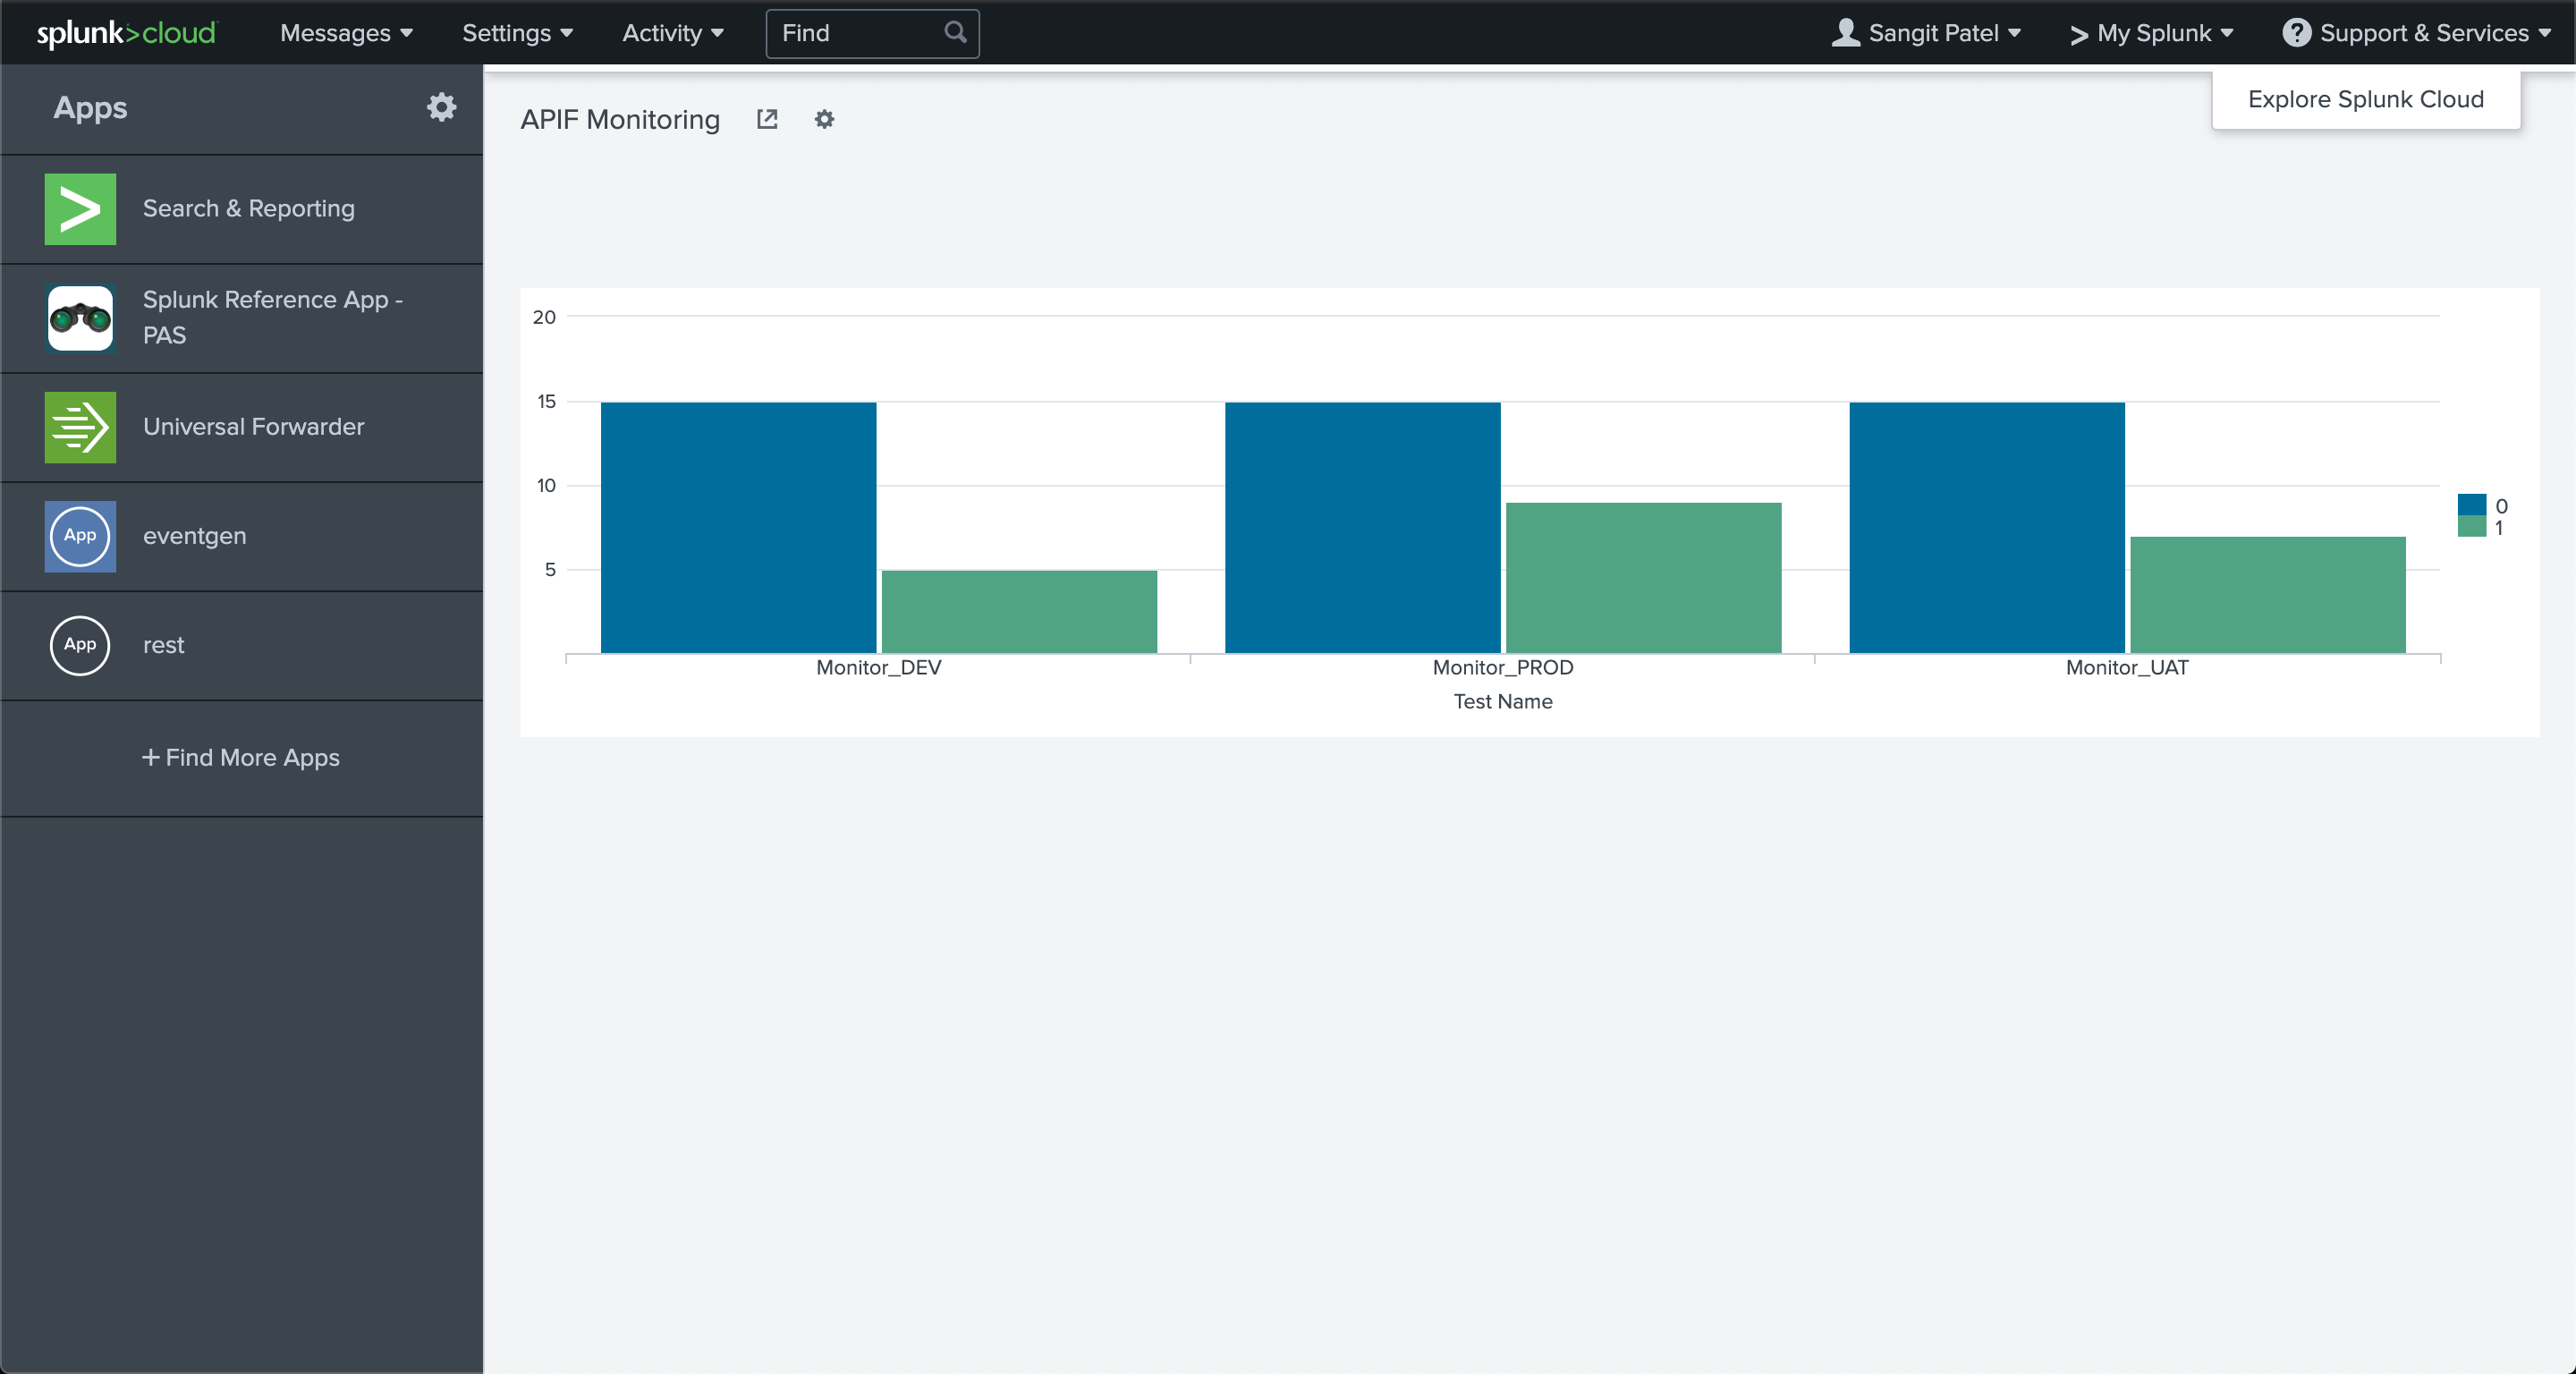Open the Activity dropdown
Viewport: 2576px width, 1374px height.
671,32
